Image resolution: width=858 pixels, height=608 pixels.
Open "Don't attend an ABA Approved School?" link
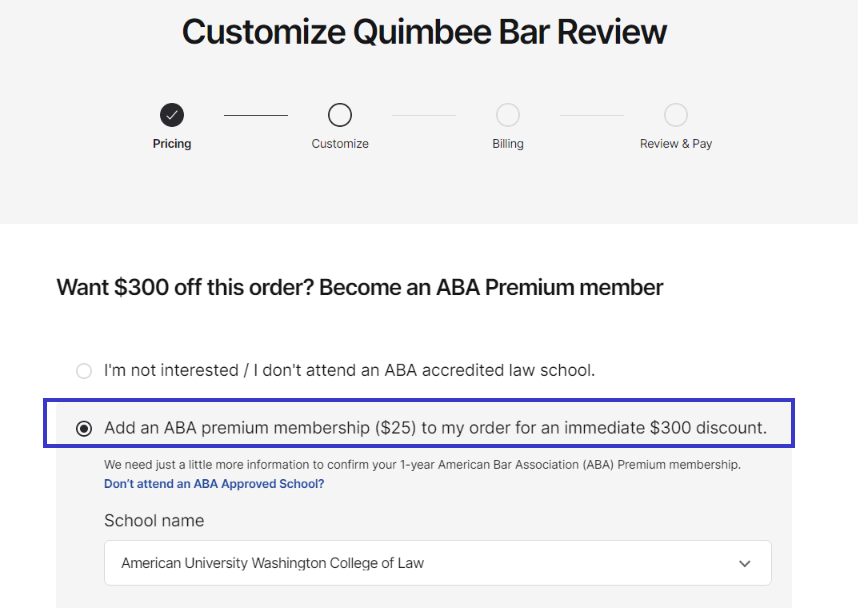[214, 484]
